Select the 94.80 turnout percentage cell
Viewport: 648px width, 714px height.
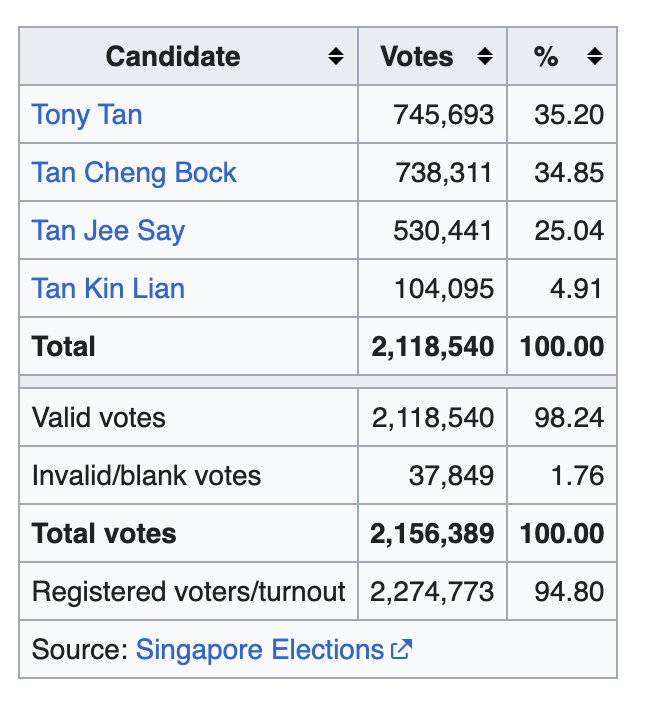pyautogui.click(x=562, y=592)
